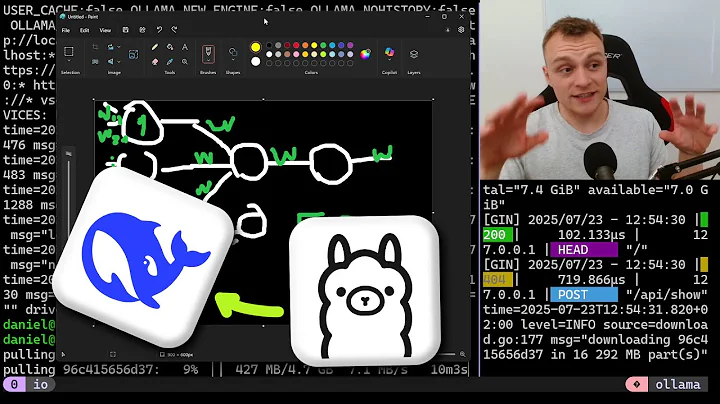
Task: Adjust the zoom slider in Paint status bar
Action: [x=448, y=354]
